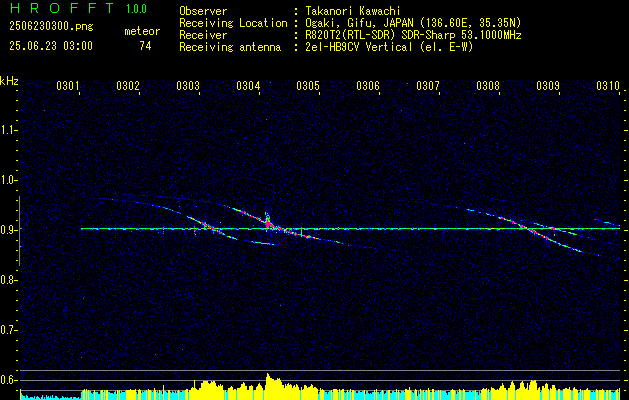Click the 0306 time axis marker
The height and width of the screenshot is (400, 629).
click(368, 85)
